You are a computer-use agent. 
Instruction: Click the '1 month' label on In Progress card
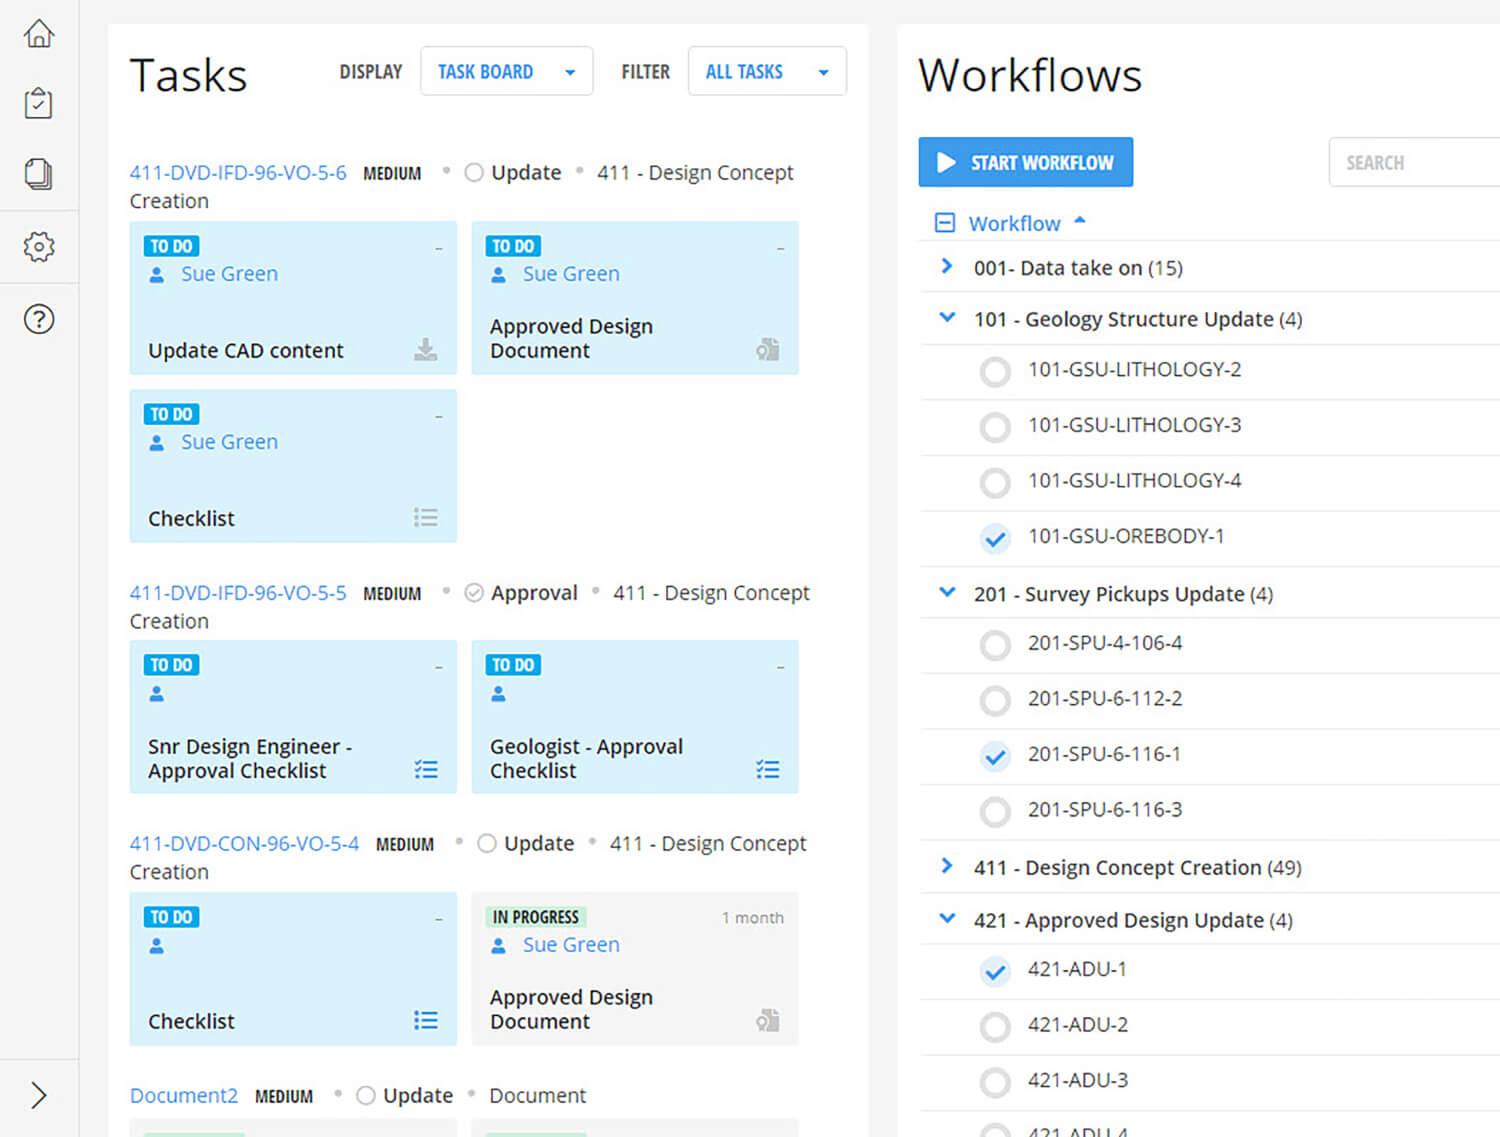click(753, 918)
